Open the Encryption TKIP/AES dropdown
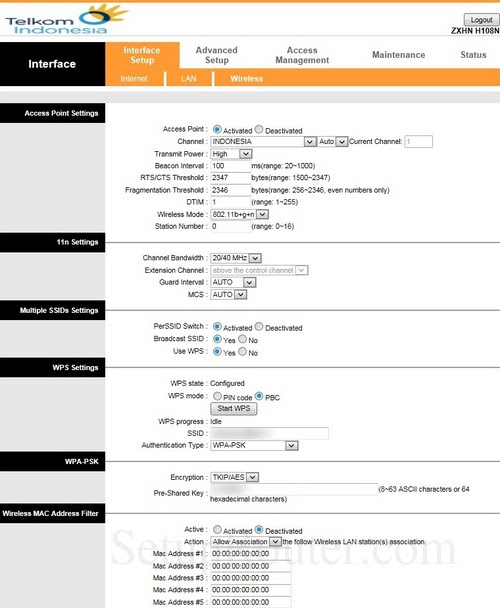 (x=234, y=477)
